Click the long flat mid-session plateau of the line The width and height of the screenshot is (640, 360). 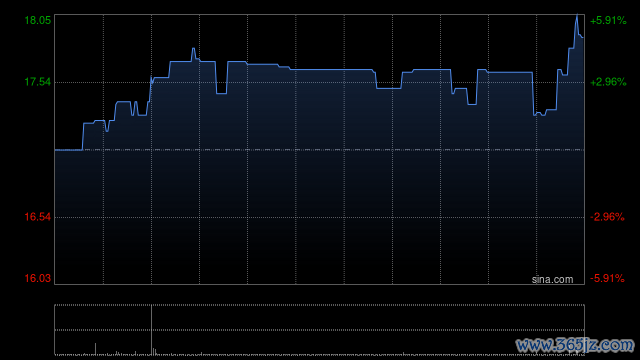click(333, 70)
